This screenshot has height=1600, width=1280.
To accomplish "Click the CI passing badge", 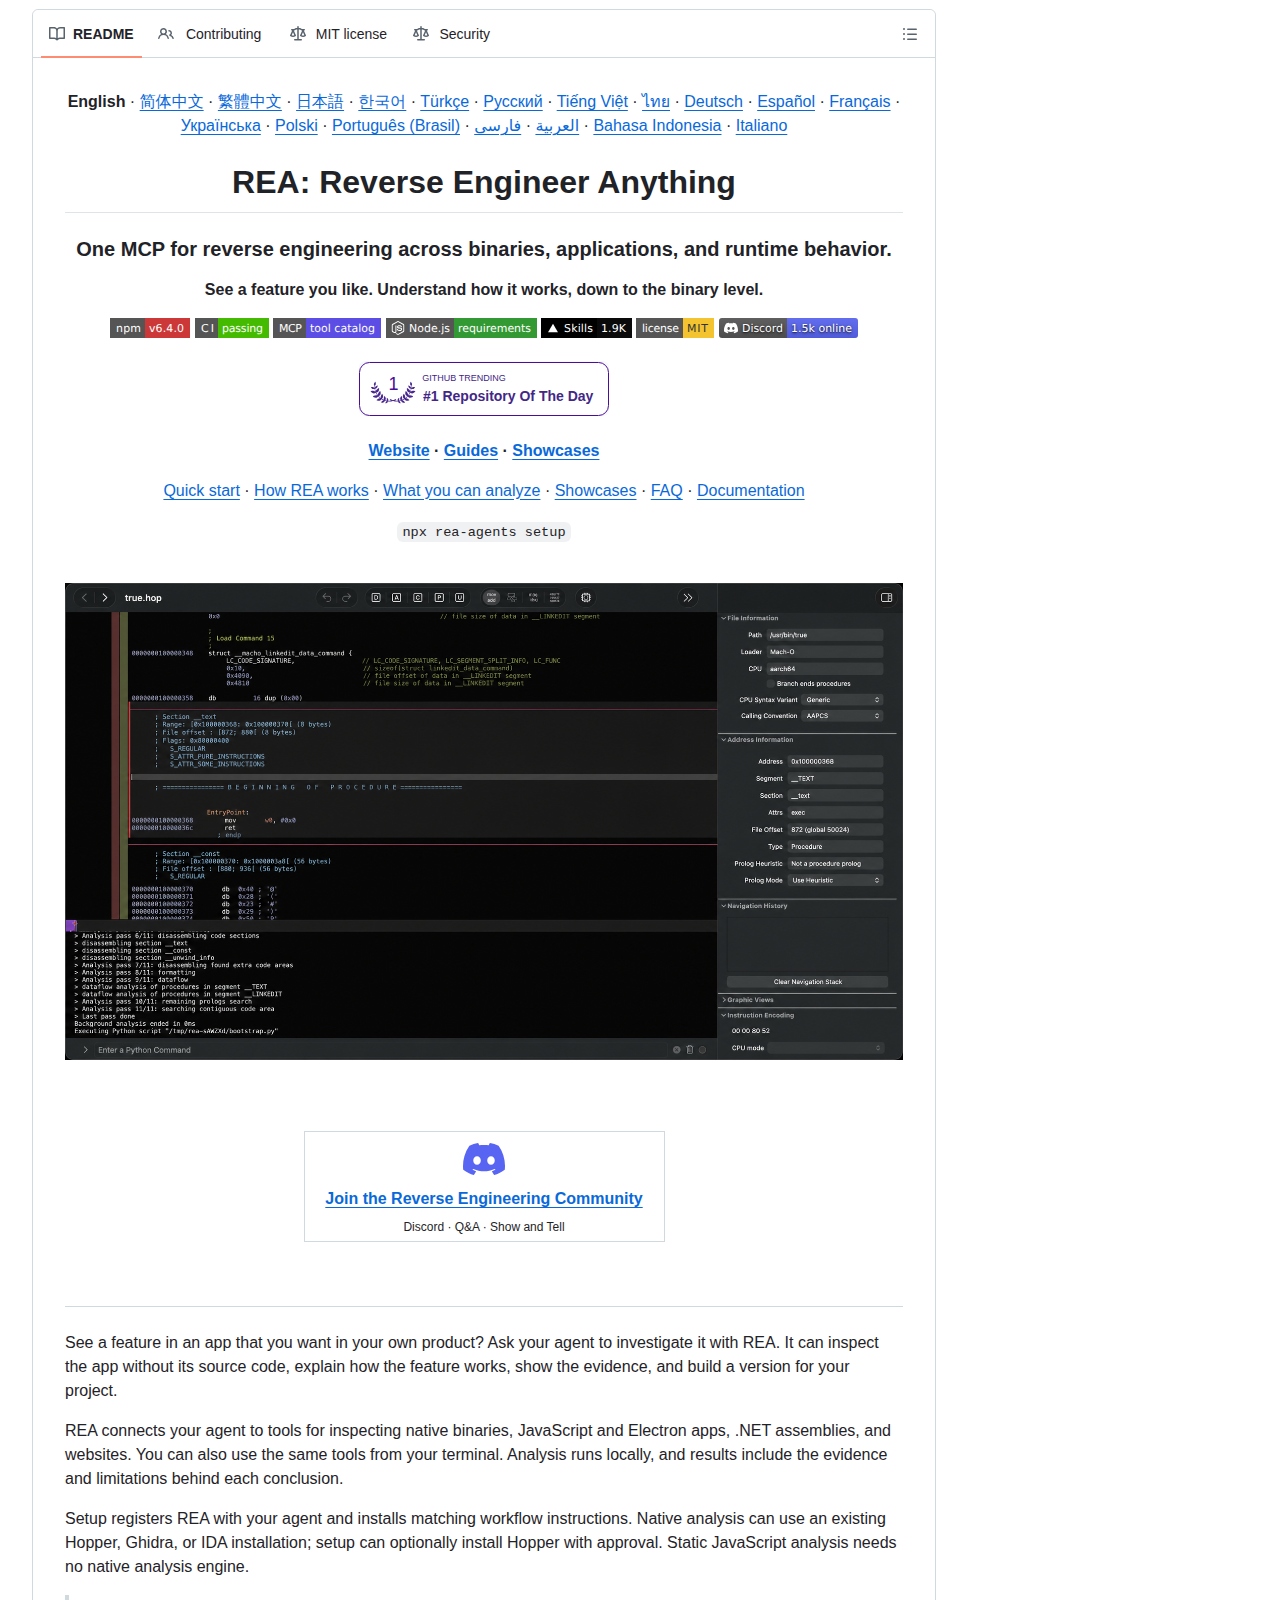I will (232, 328).
